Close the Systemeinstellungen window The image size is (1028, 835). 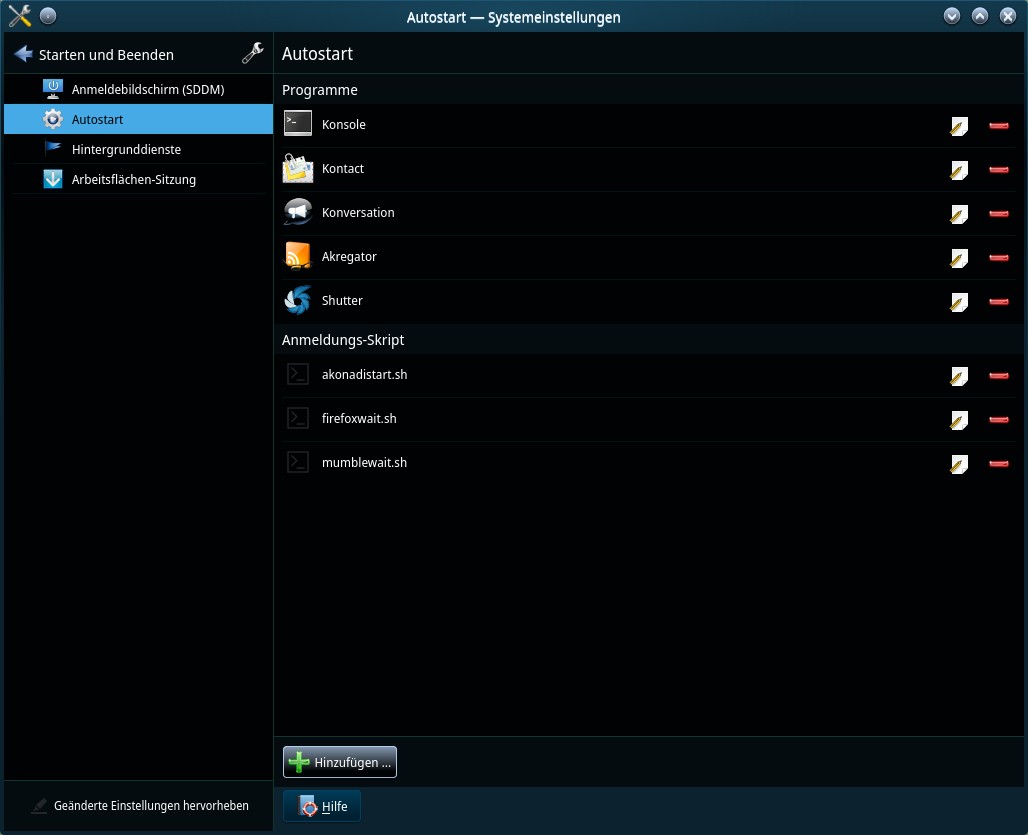tap(1008, 16)
